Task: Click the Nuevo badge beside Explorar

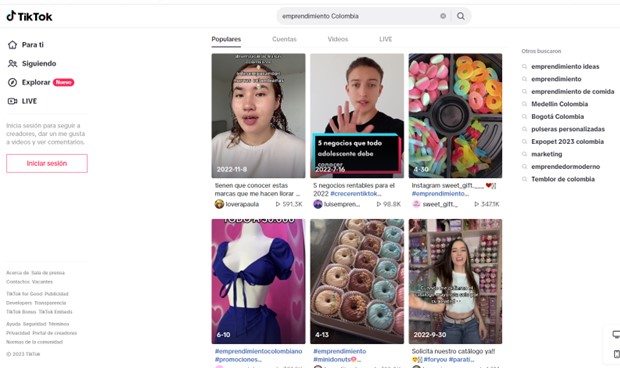Action: (x=63, y=82)
